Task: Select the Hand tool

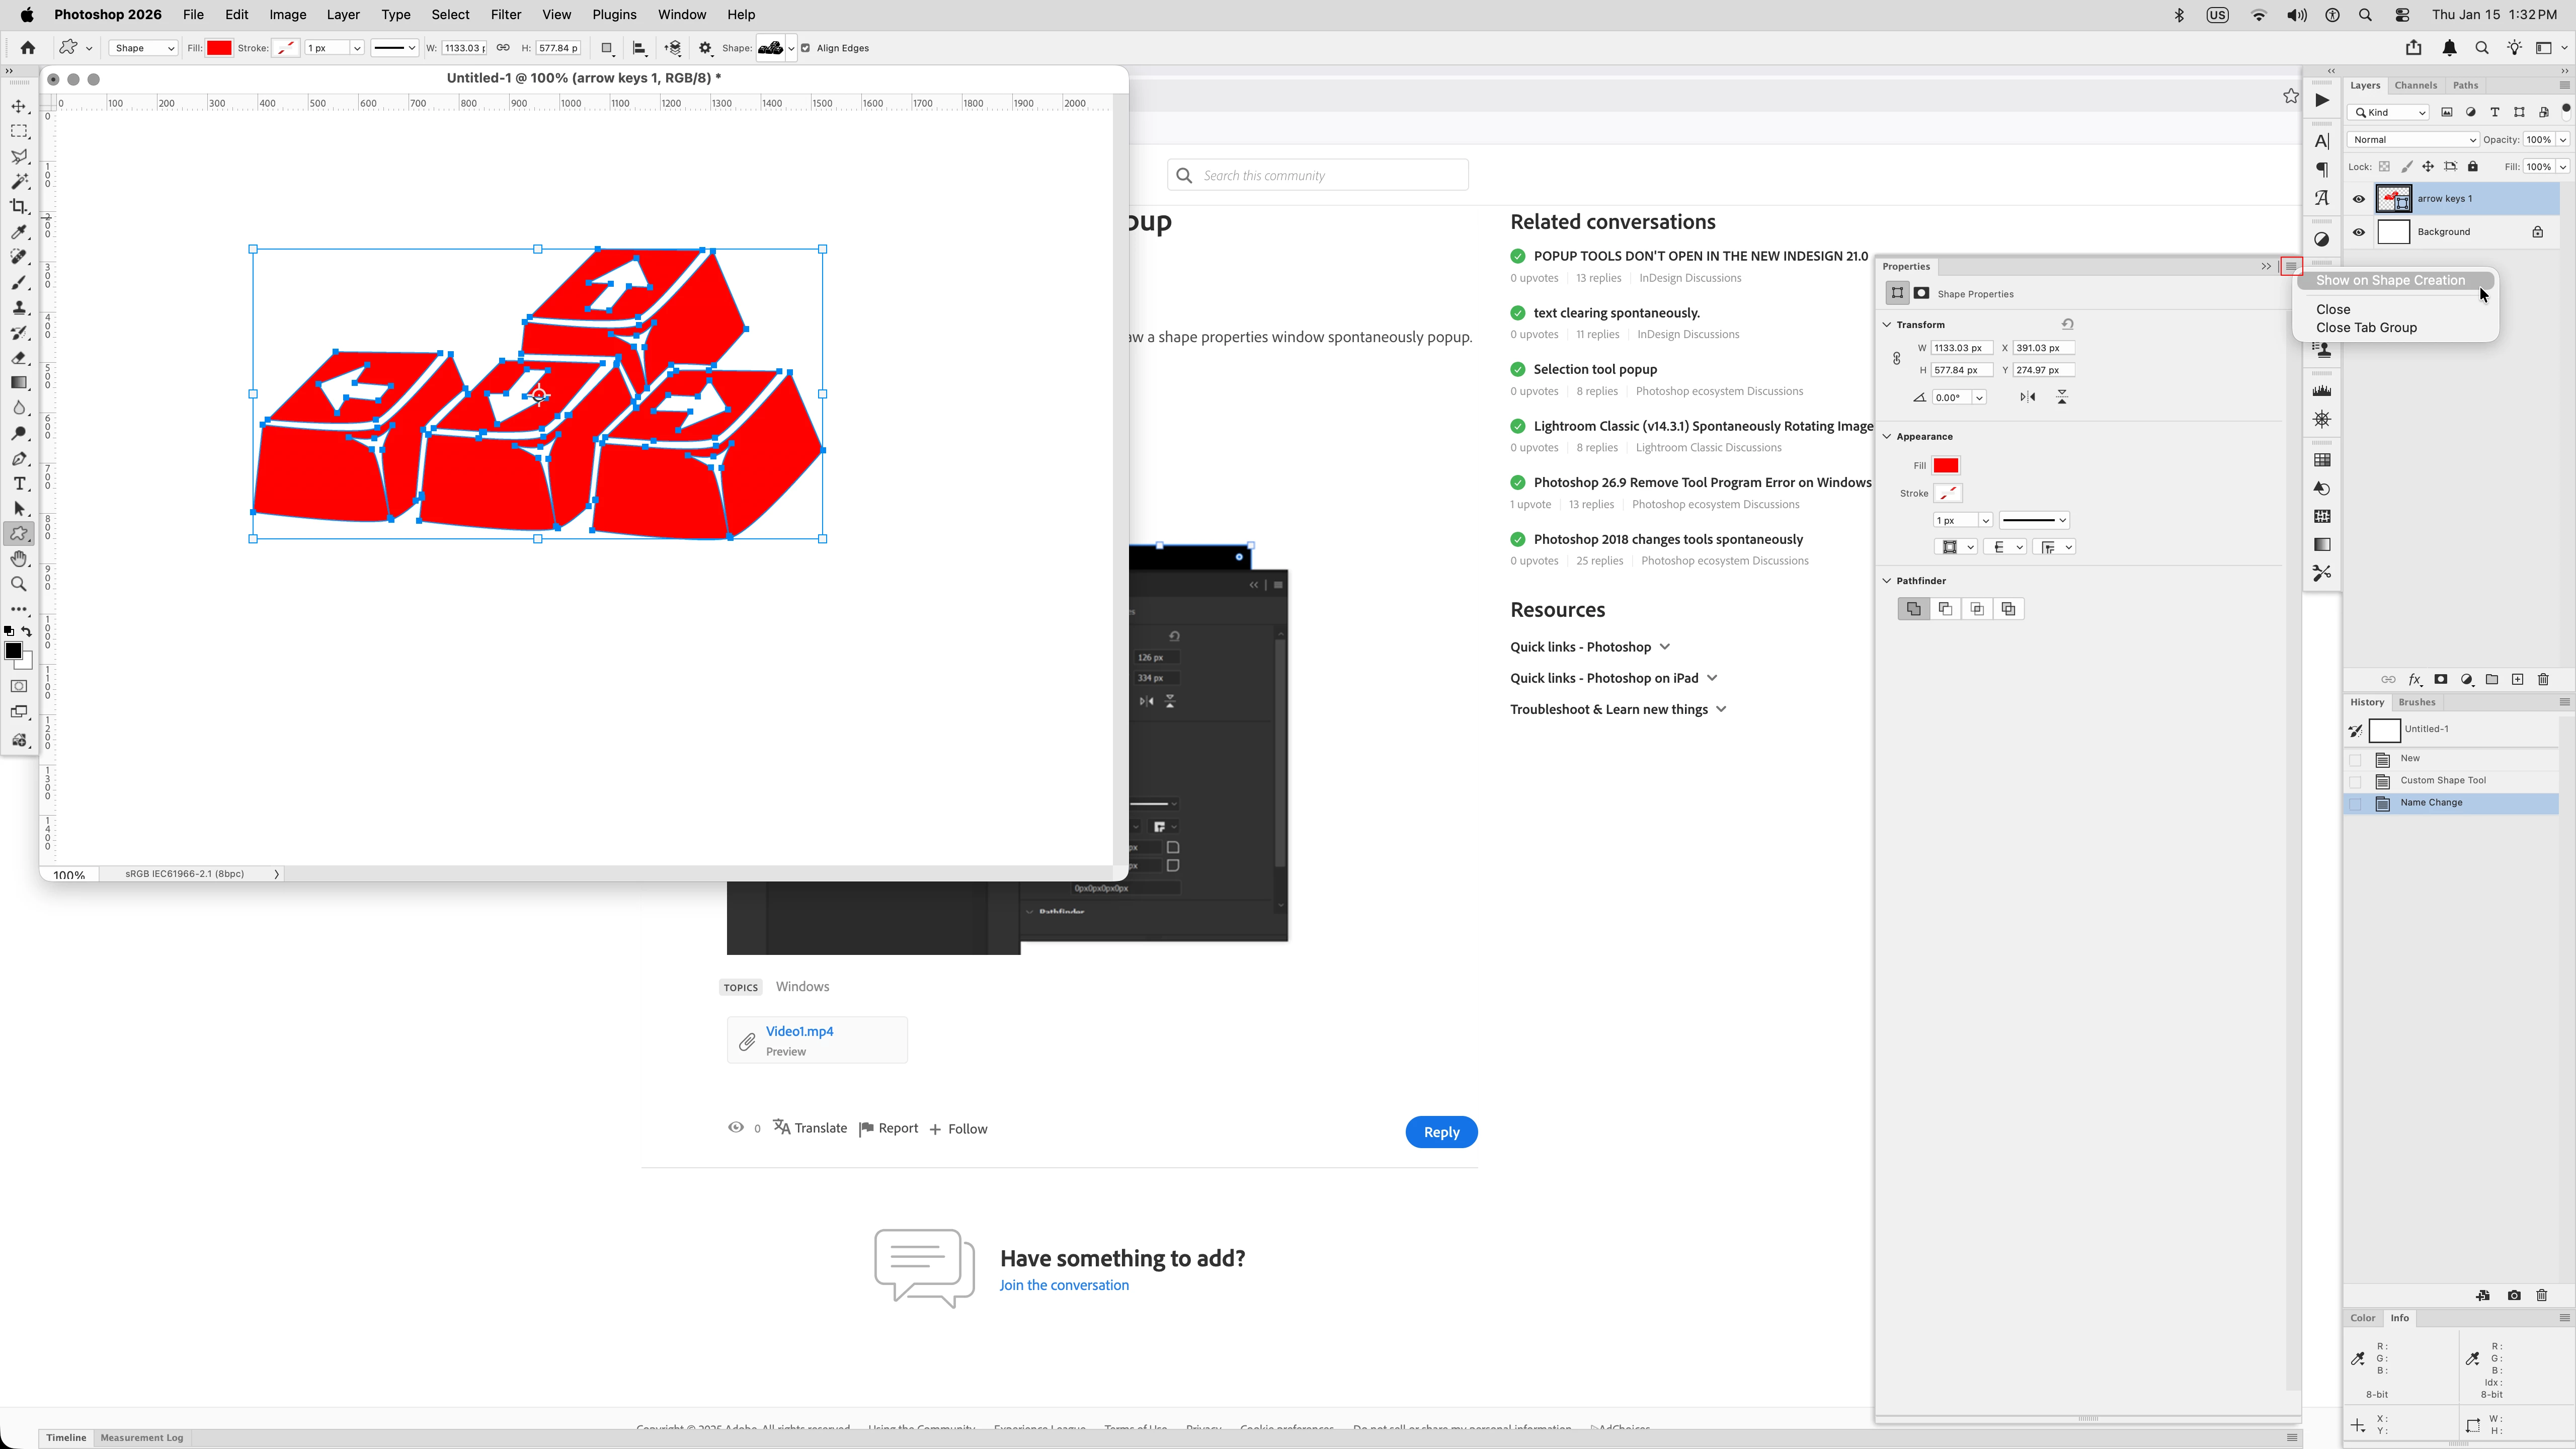Action: click(x=19, y=559)
